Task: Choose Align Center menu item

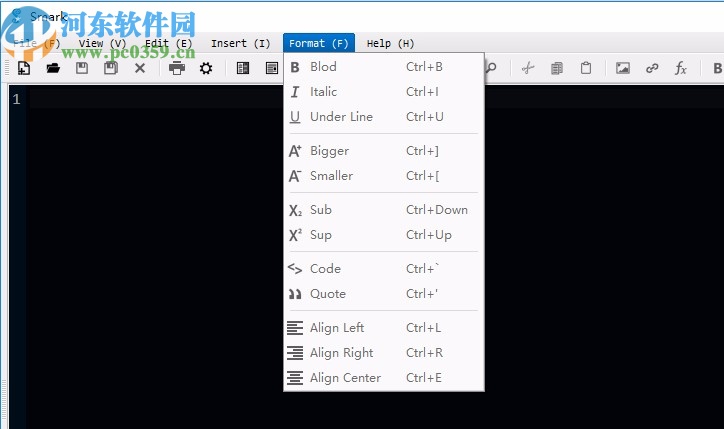Action: click(x=384, y=378)
